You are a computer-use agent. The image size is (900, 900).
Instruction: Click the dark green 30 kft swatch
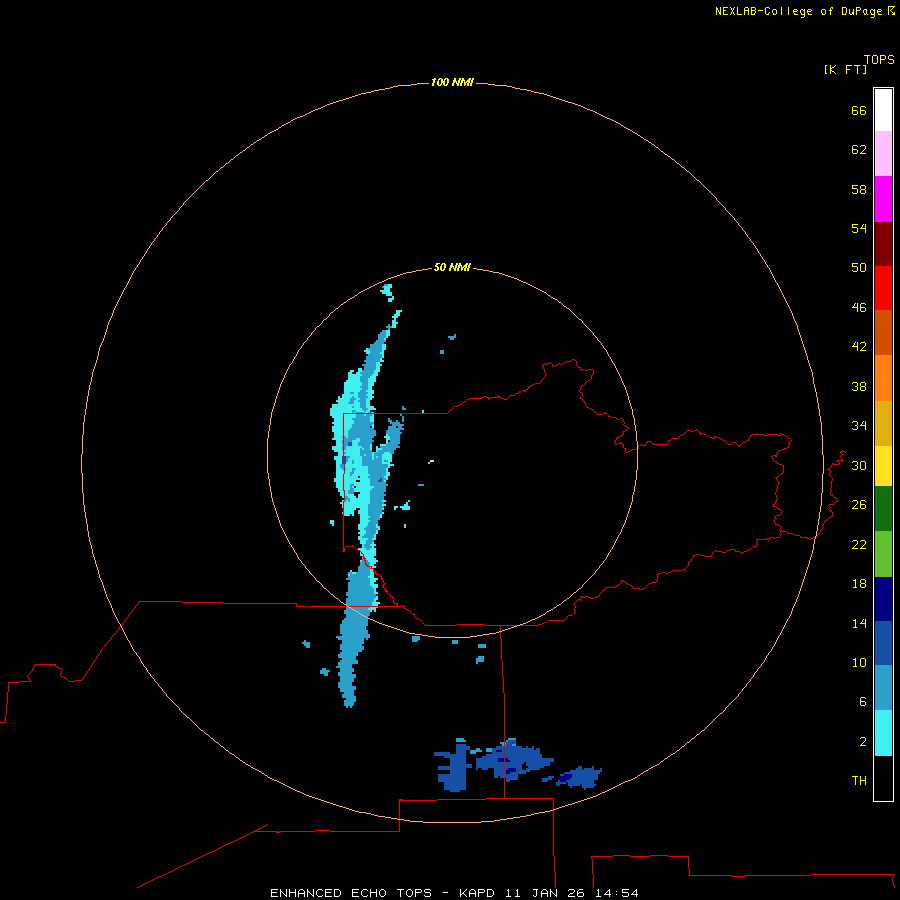click(x=883, y=509)
